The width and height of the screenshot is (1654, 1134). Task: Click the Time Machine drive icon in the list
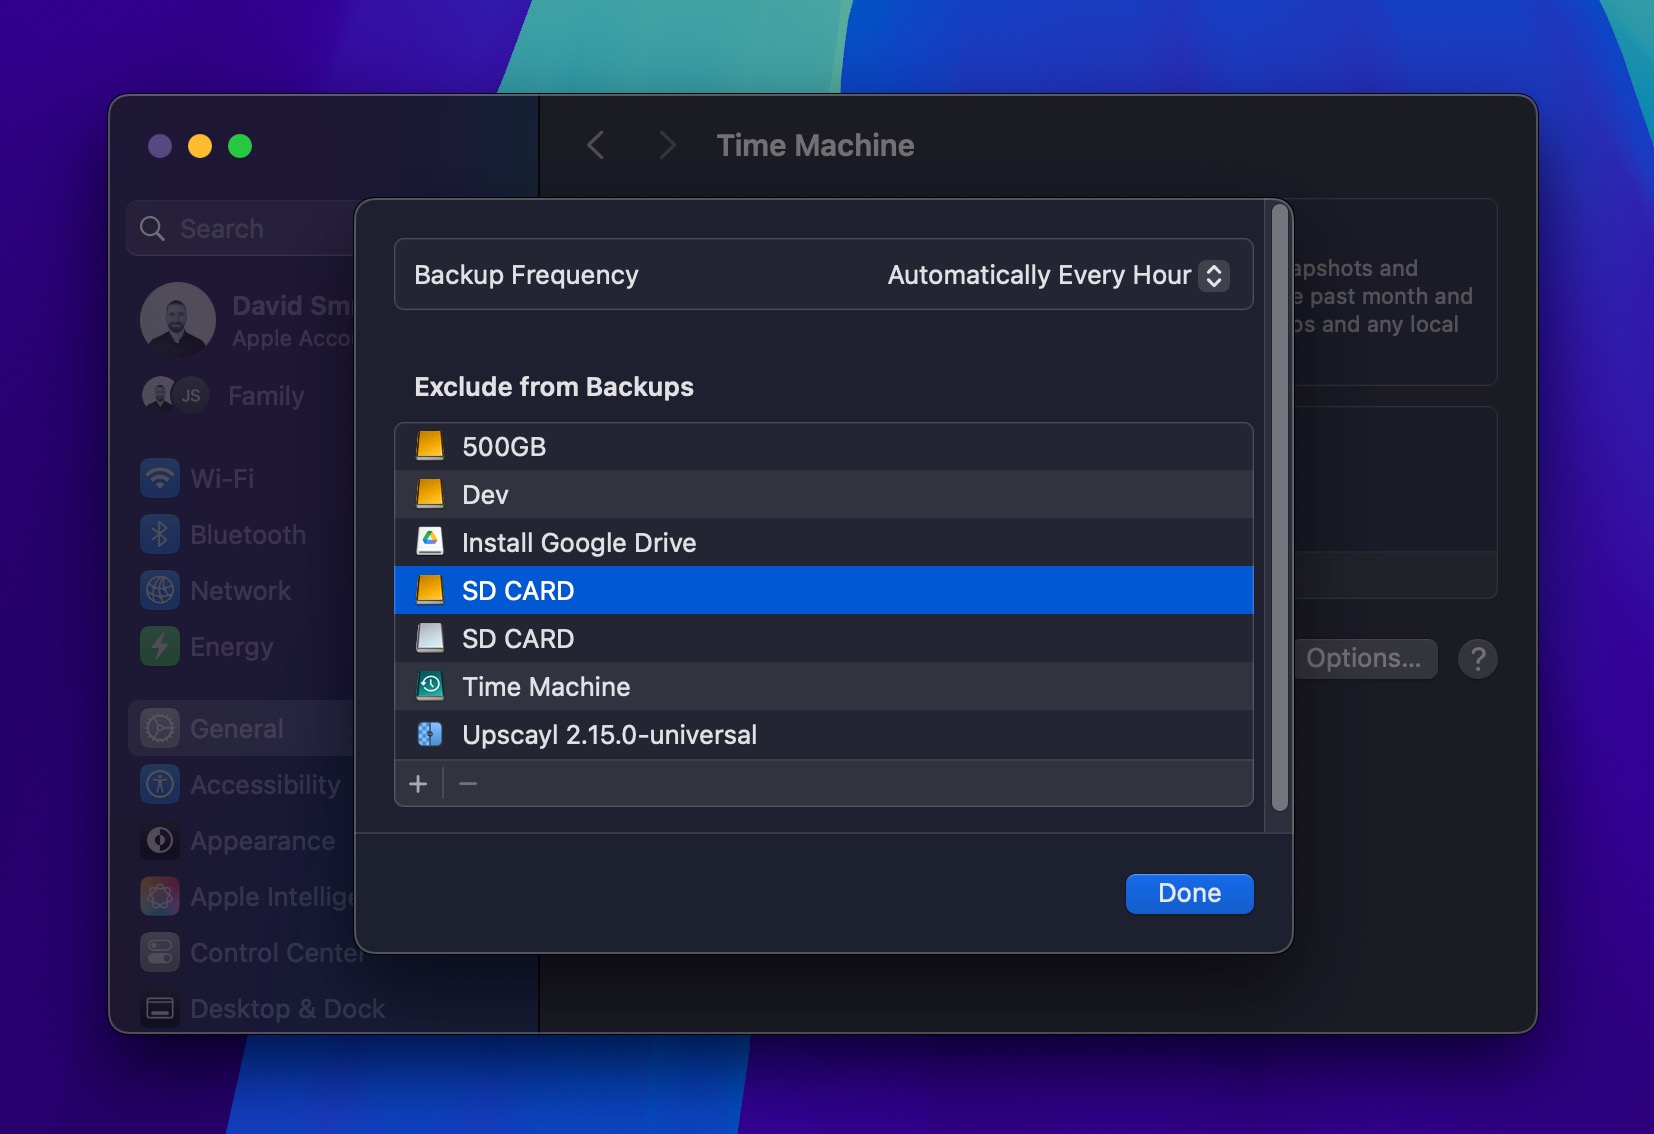click(430, 686)
